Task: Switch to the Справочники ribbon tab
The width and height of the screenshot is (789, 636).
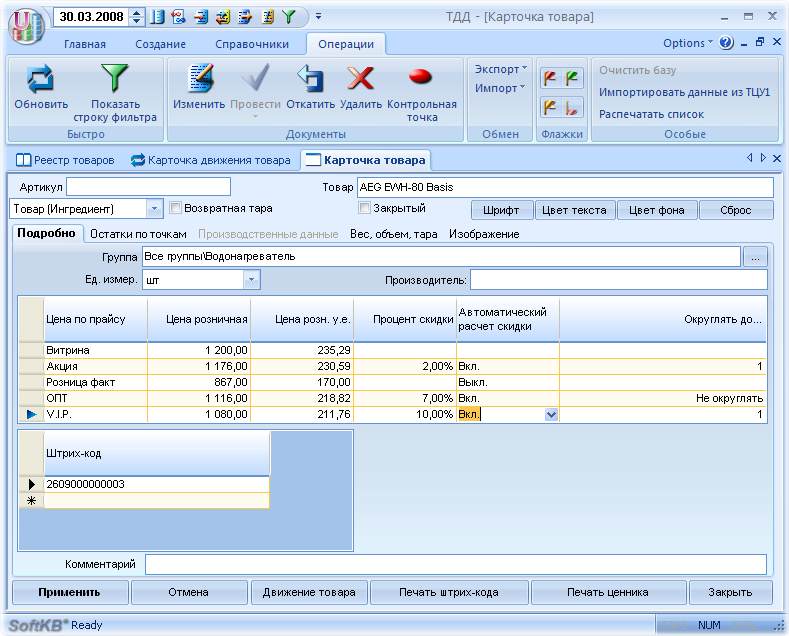Action: click(252, 44)
